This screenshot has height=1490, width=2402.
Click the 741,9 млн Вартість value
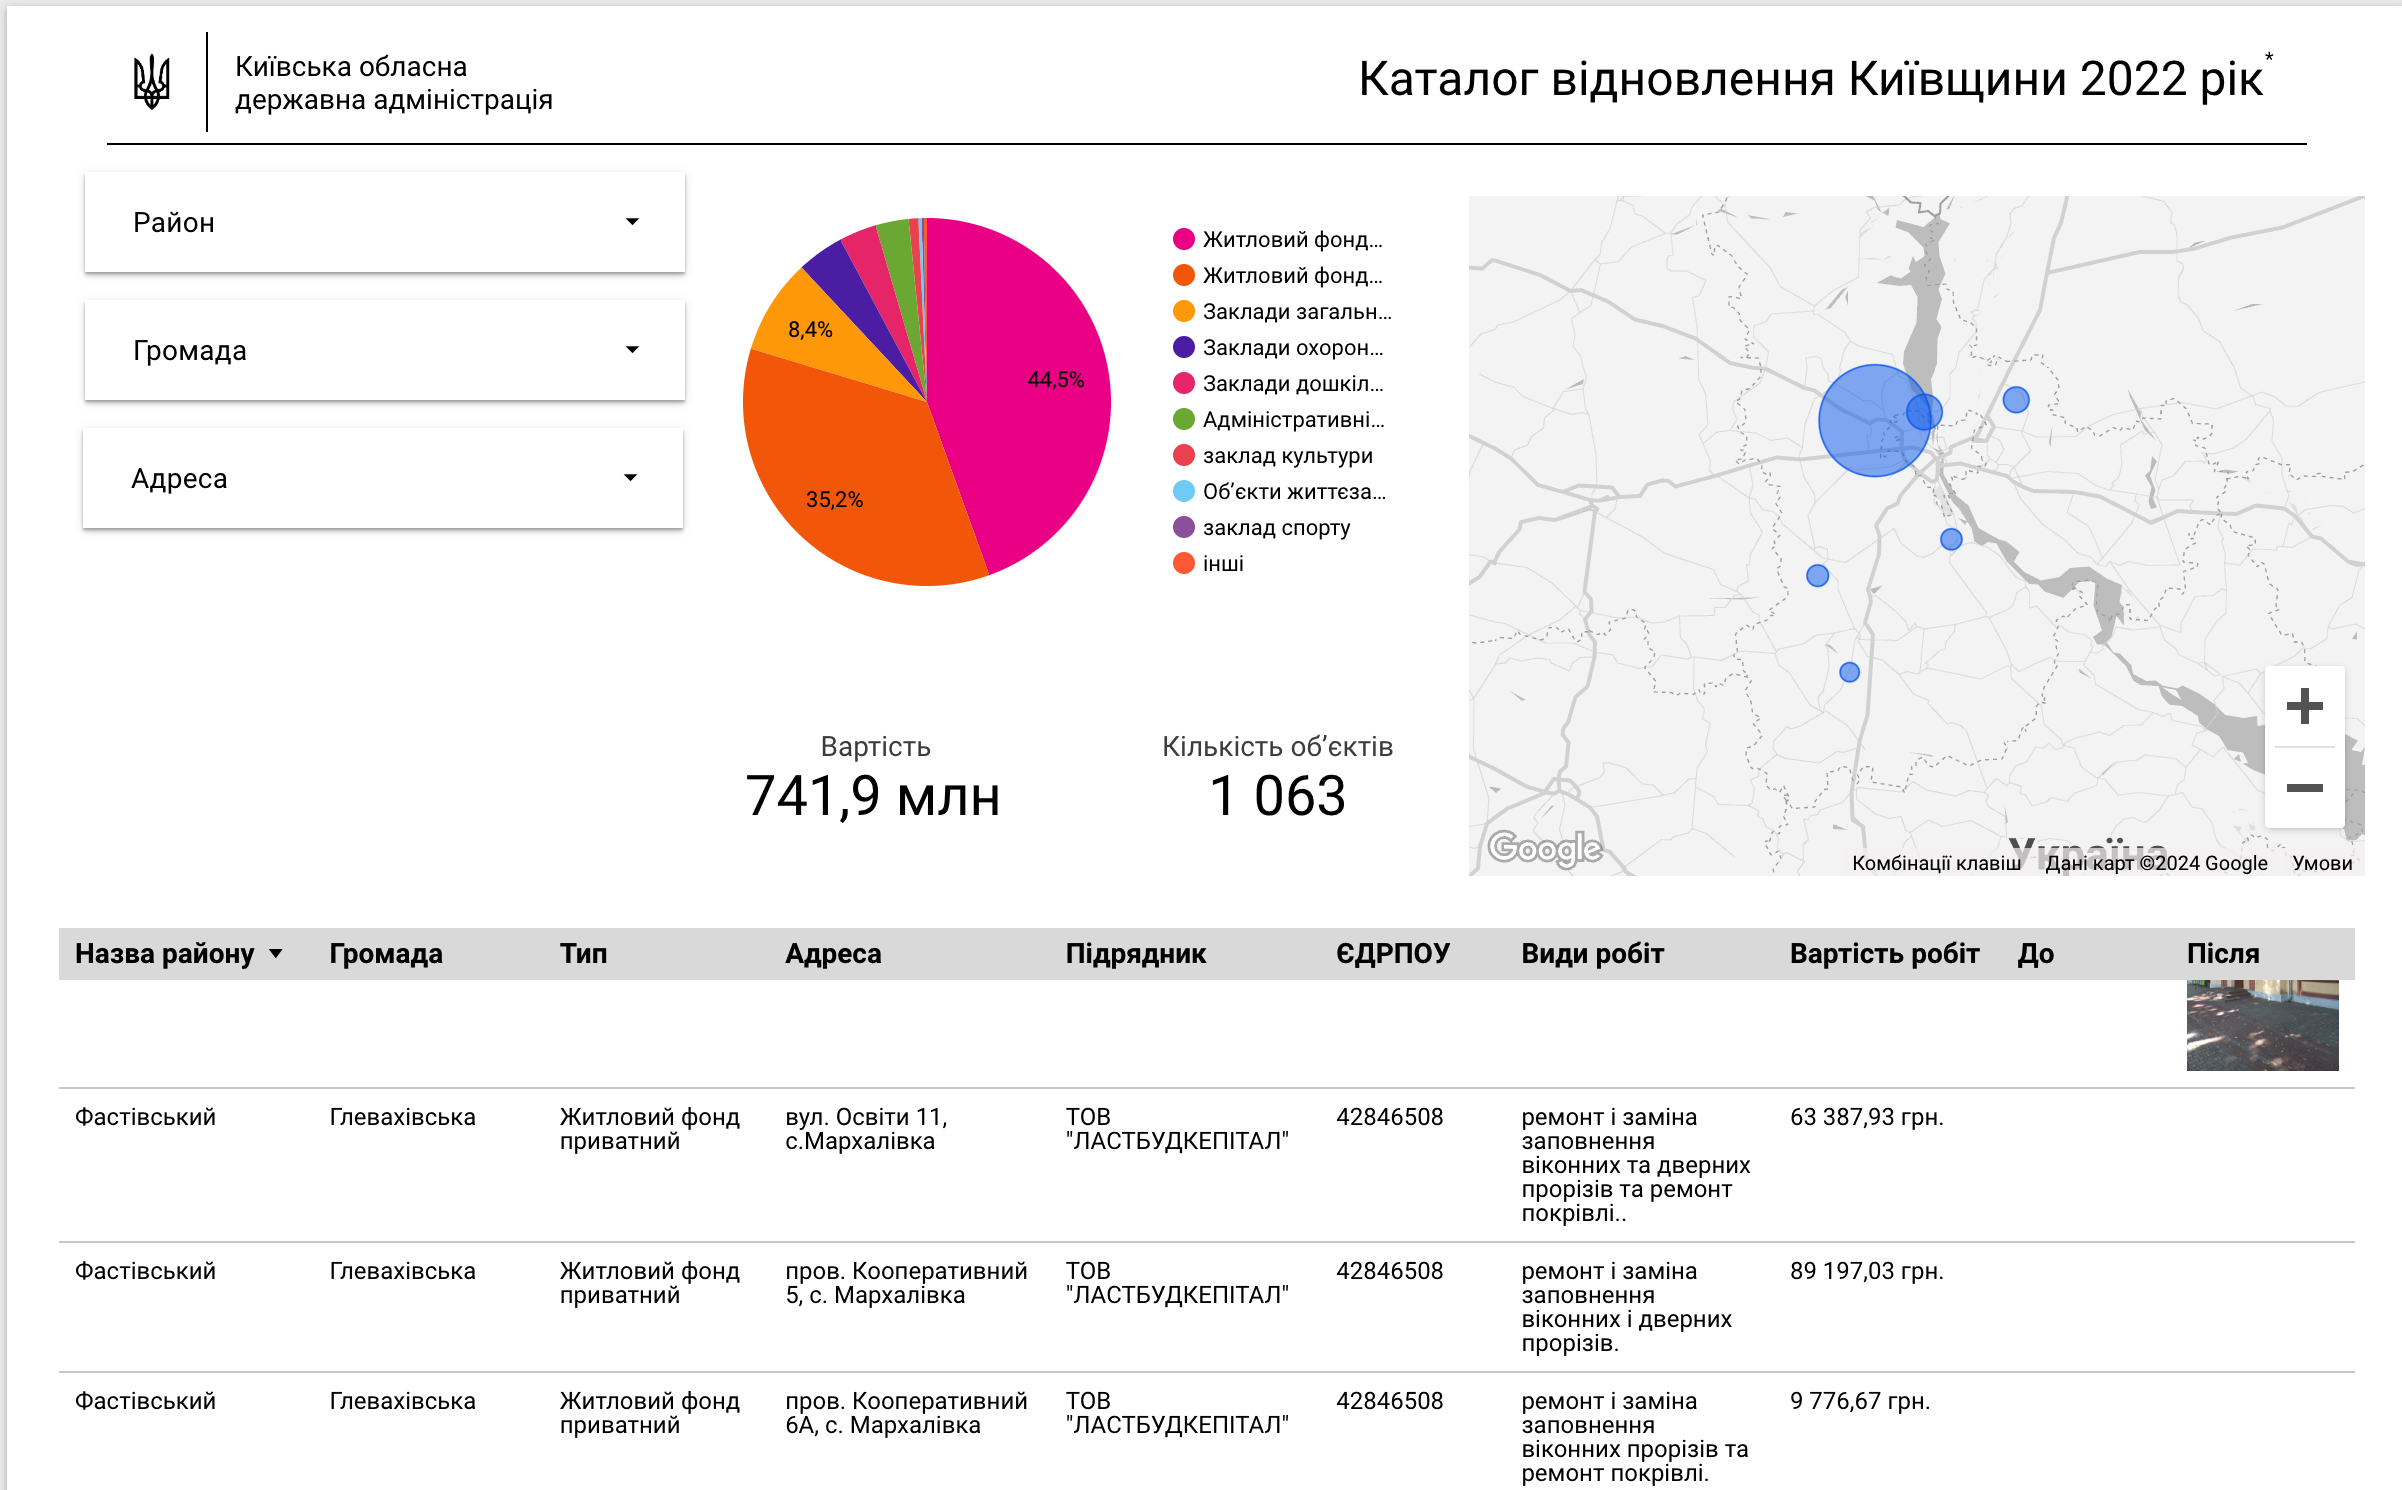tap(873, 797)
